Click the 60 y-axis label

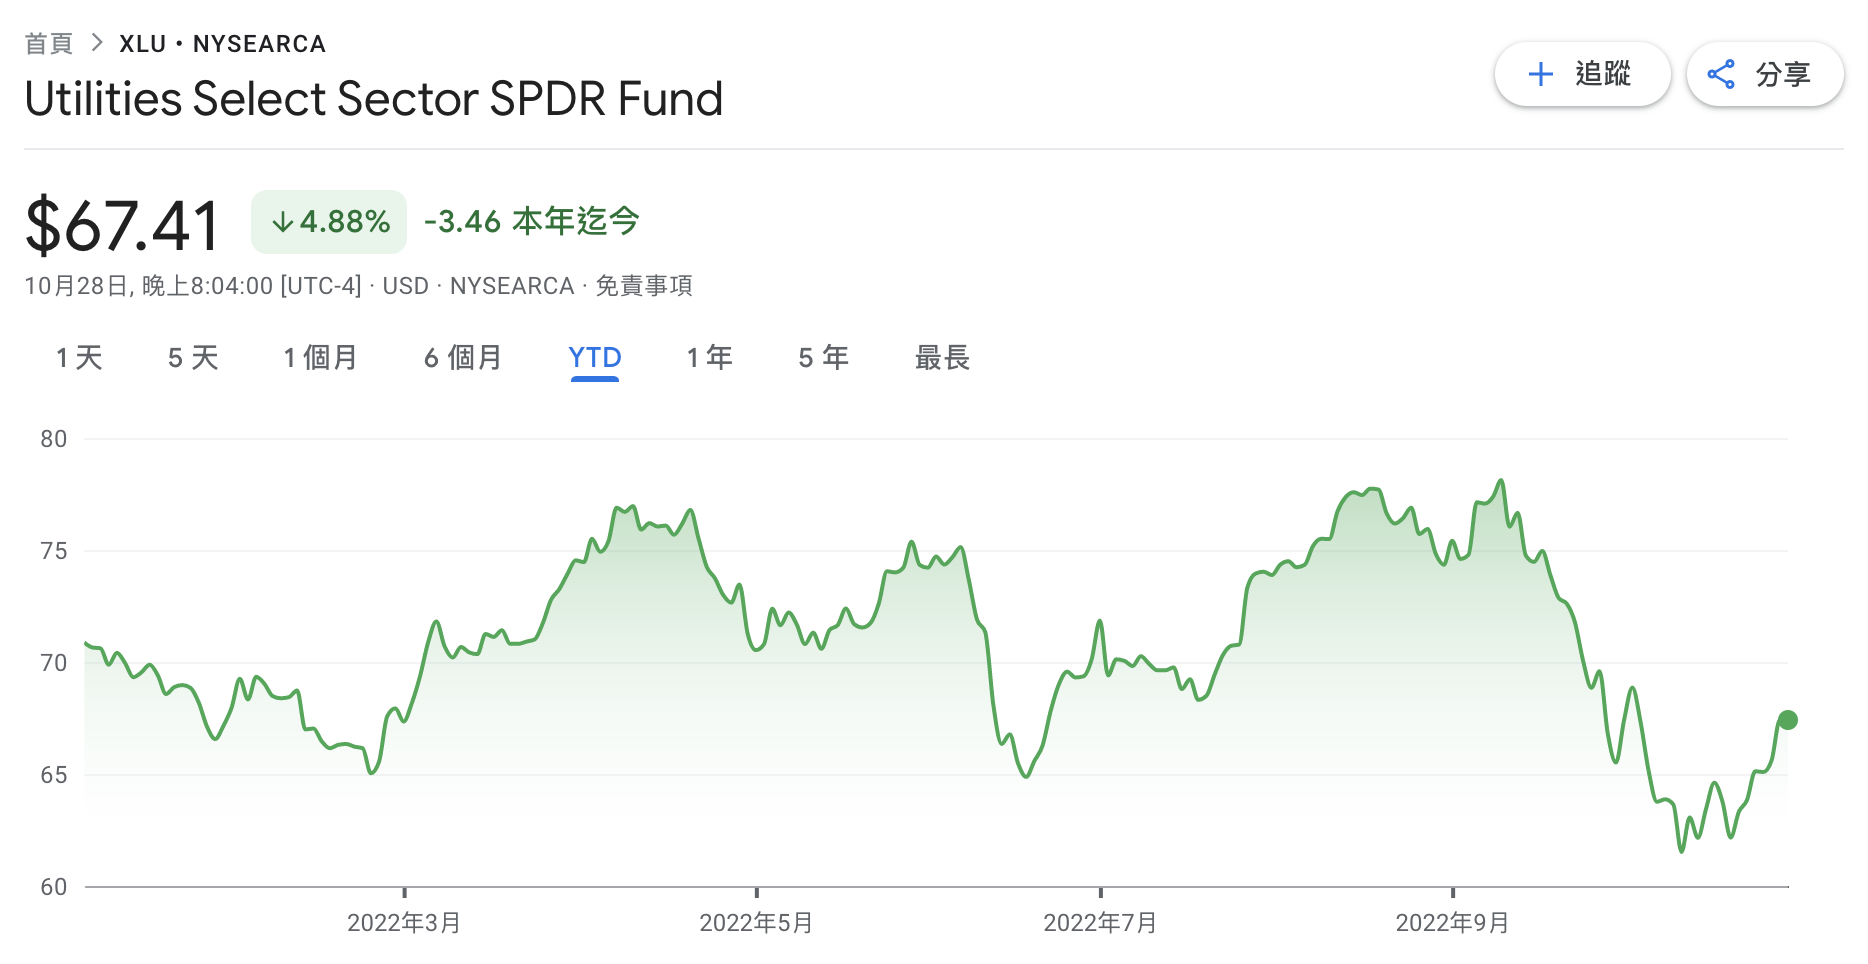pyautogui.click(x=54, y=887)
